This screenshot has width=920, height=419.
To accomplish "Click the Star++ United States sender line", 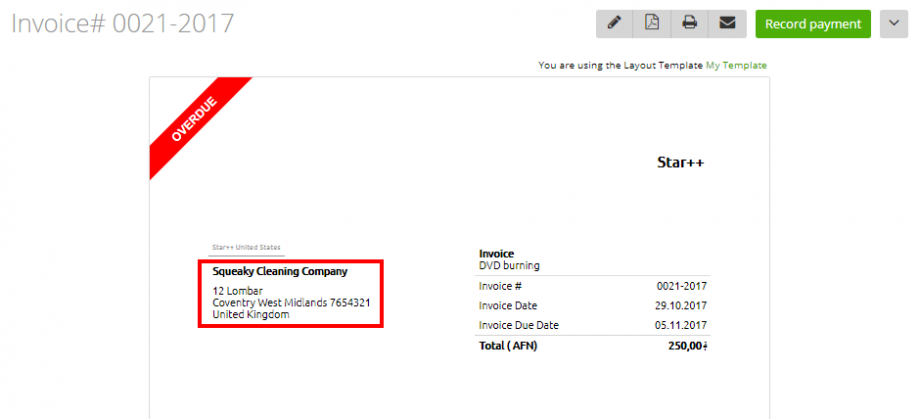I will coord(246,247).
